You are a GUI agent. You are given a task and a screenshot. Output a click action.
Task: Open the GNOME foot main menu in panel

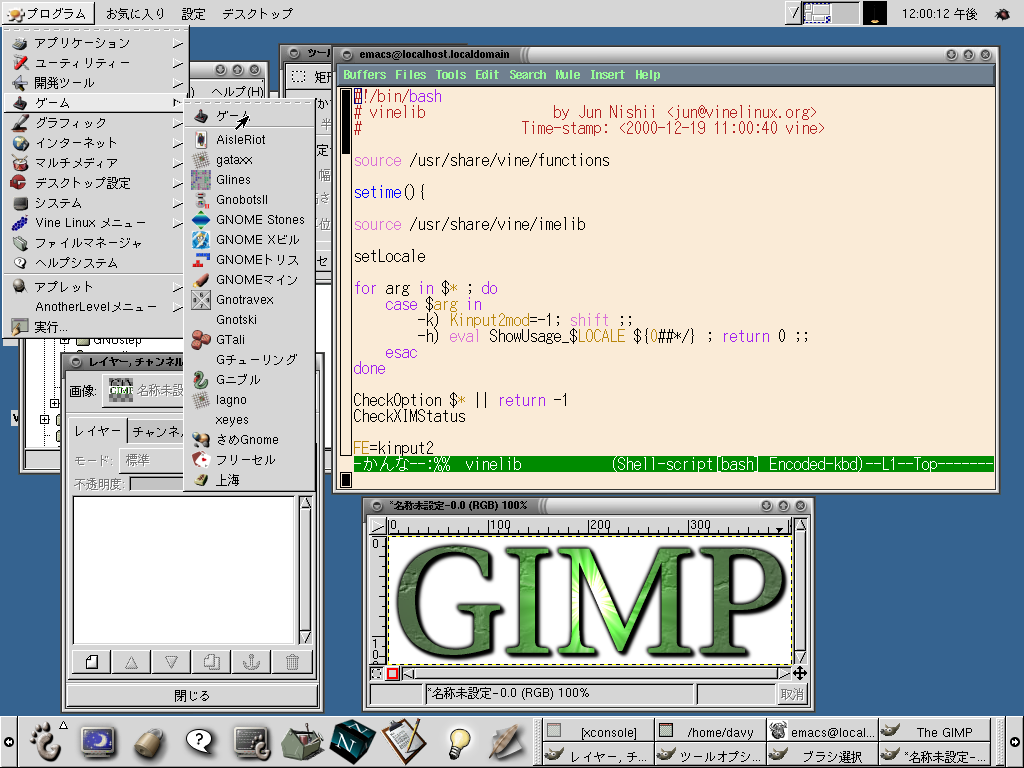46,741
